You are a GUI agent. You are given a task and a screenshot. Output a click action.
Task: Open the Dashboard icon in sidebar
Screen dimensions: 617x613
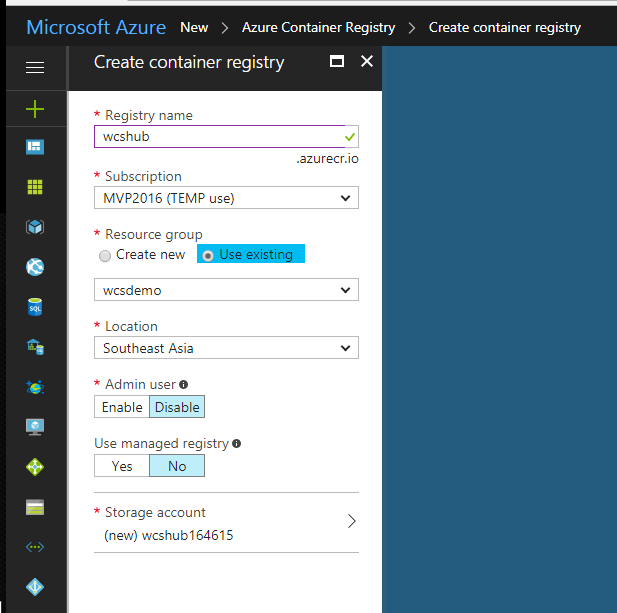[x=35, y=147]
